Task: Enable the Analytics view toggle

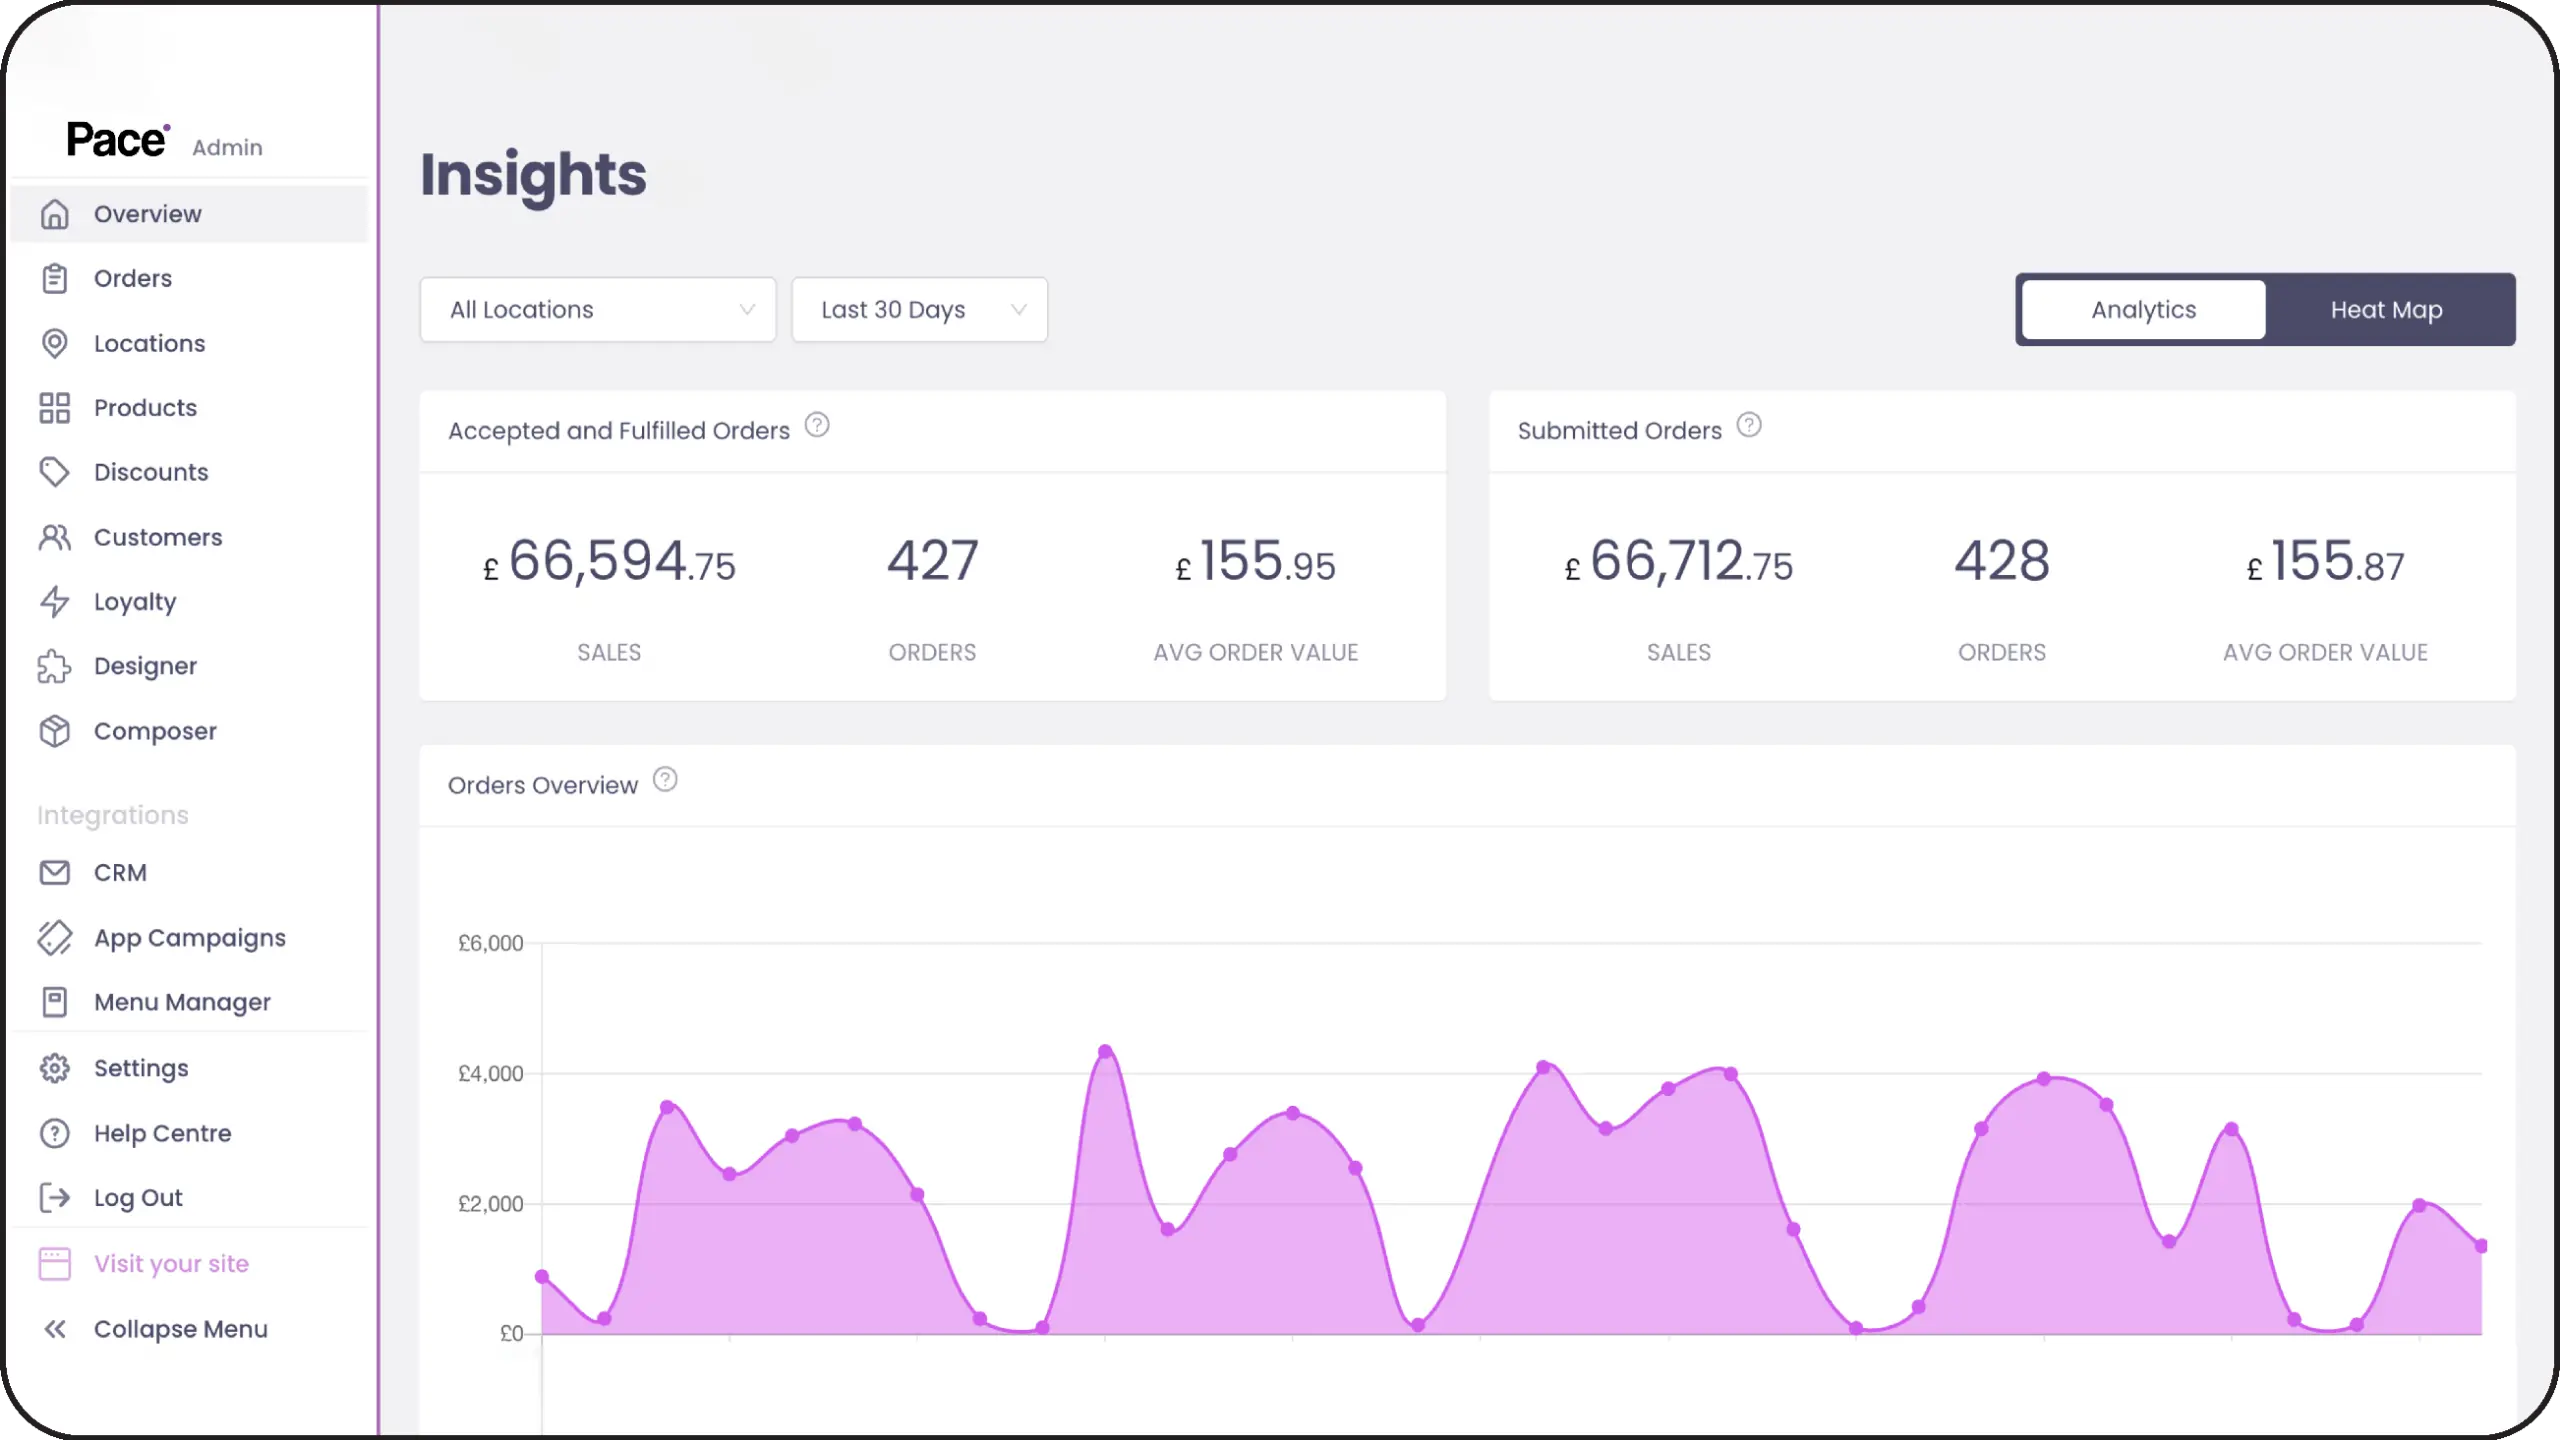Action: pos(2142,309)
